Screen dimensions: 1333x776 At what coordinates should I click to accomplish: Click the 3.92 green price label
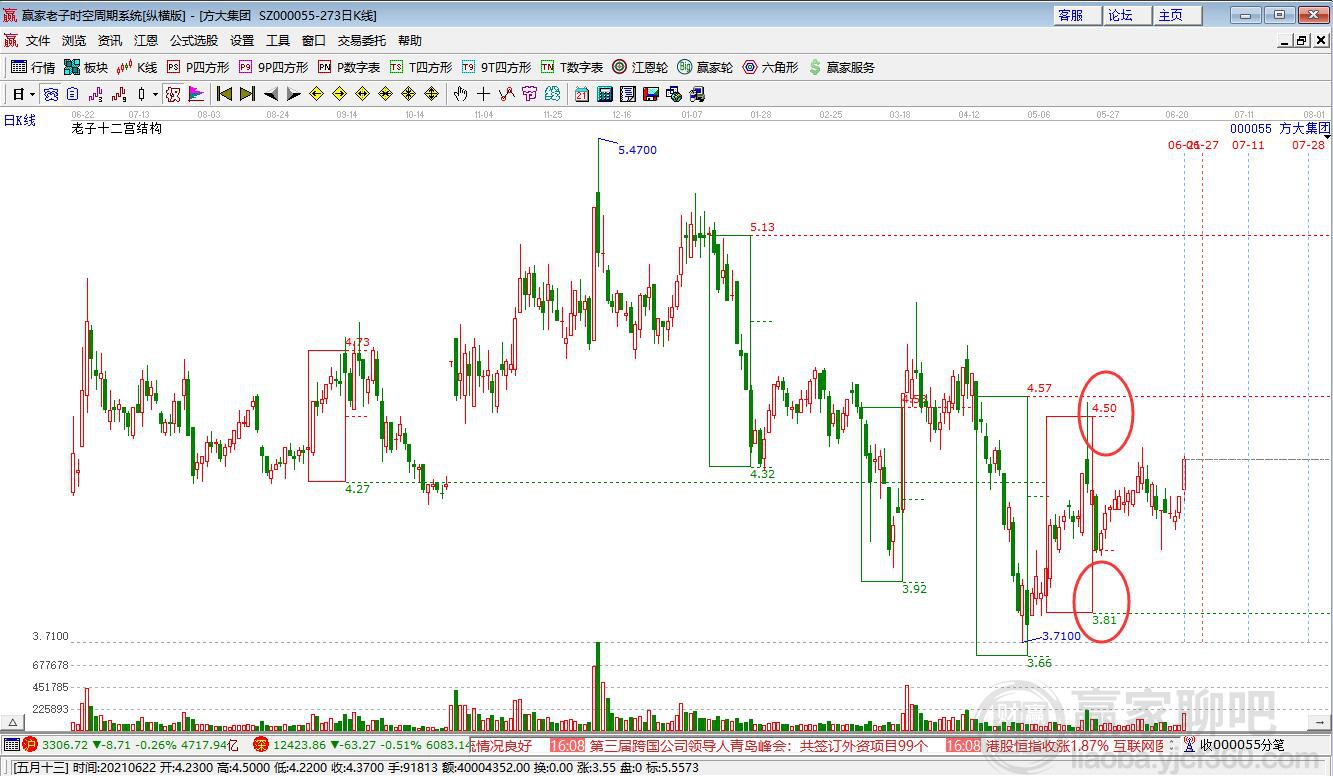pyautogui.click(x=914, y=589)
